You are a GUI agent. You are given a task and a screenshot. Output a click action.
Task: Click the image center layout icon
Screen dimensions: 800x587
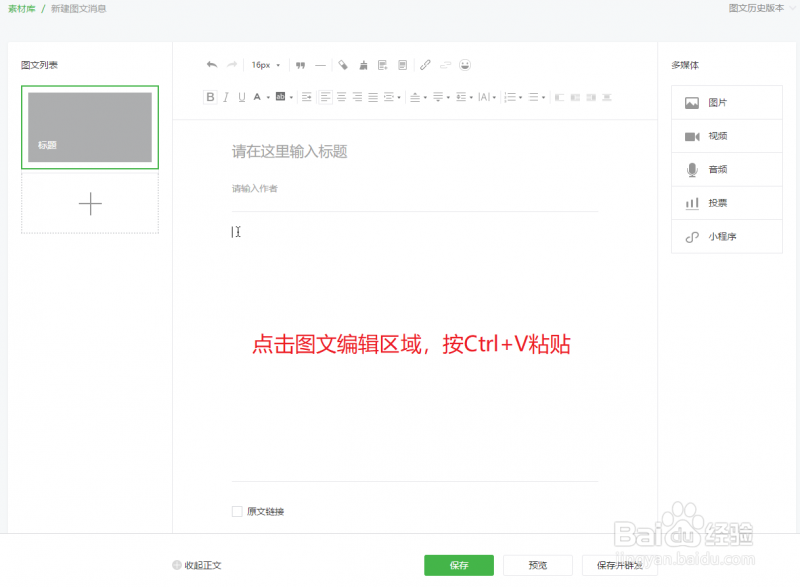coord(607,97)
